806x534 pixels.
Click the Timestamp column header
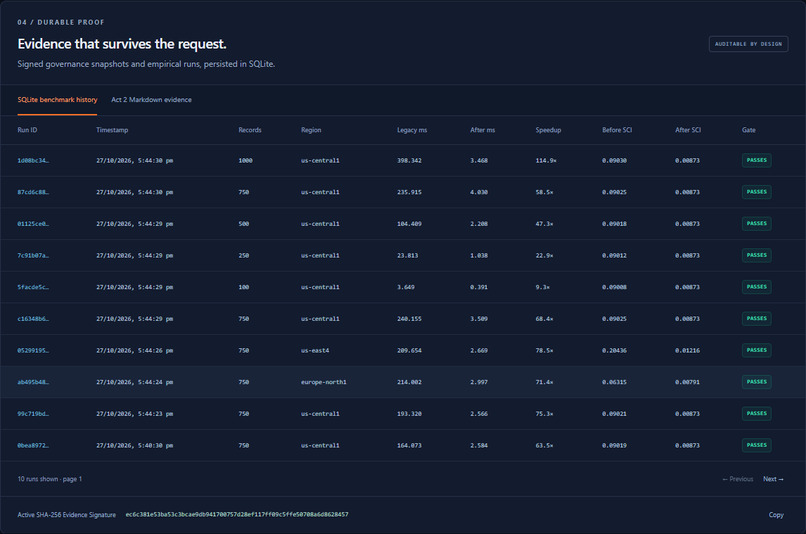point(112,130)
